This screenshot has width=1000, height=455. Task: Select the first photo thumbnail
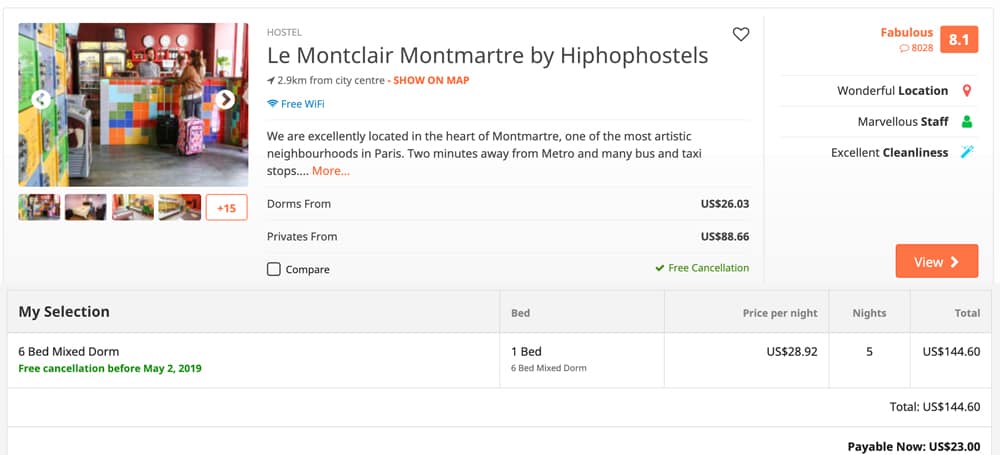(x=39, y=207)
